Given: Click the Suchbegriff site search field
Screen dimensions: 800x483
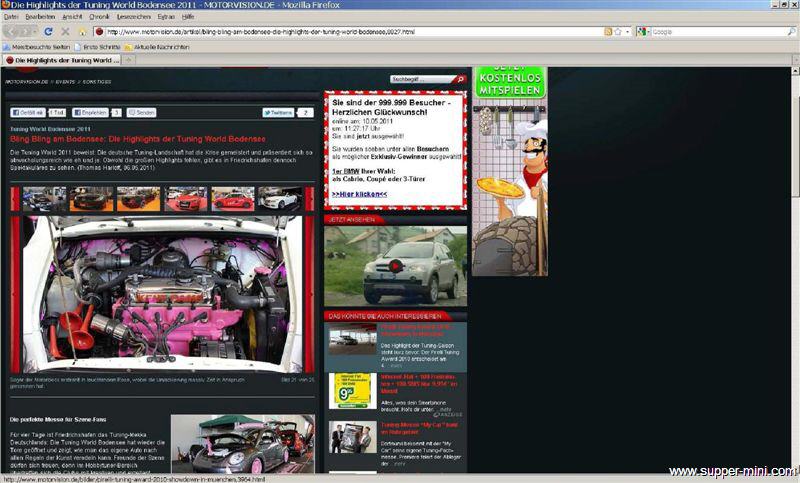Looking at the screenshot, I should click(422, 79).
